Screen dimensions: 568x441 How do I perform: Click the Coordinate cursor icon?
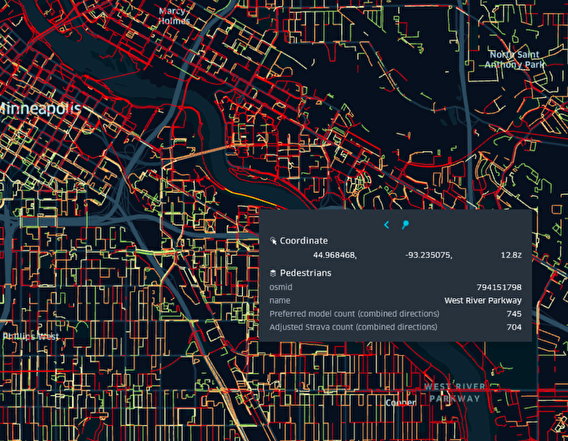(273, 241)
